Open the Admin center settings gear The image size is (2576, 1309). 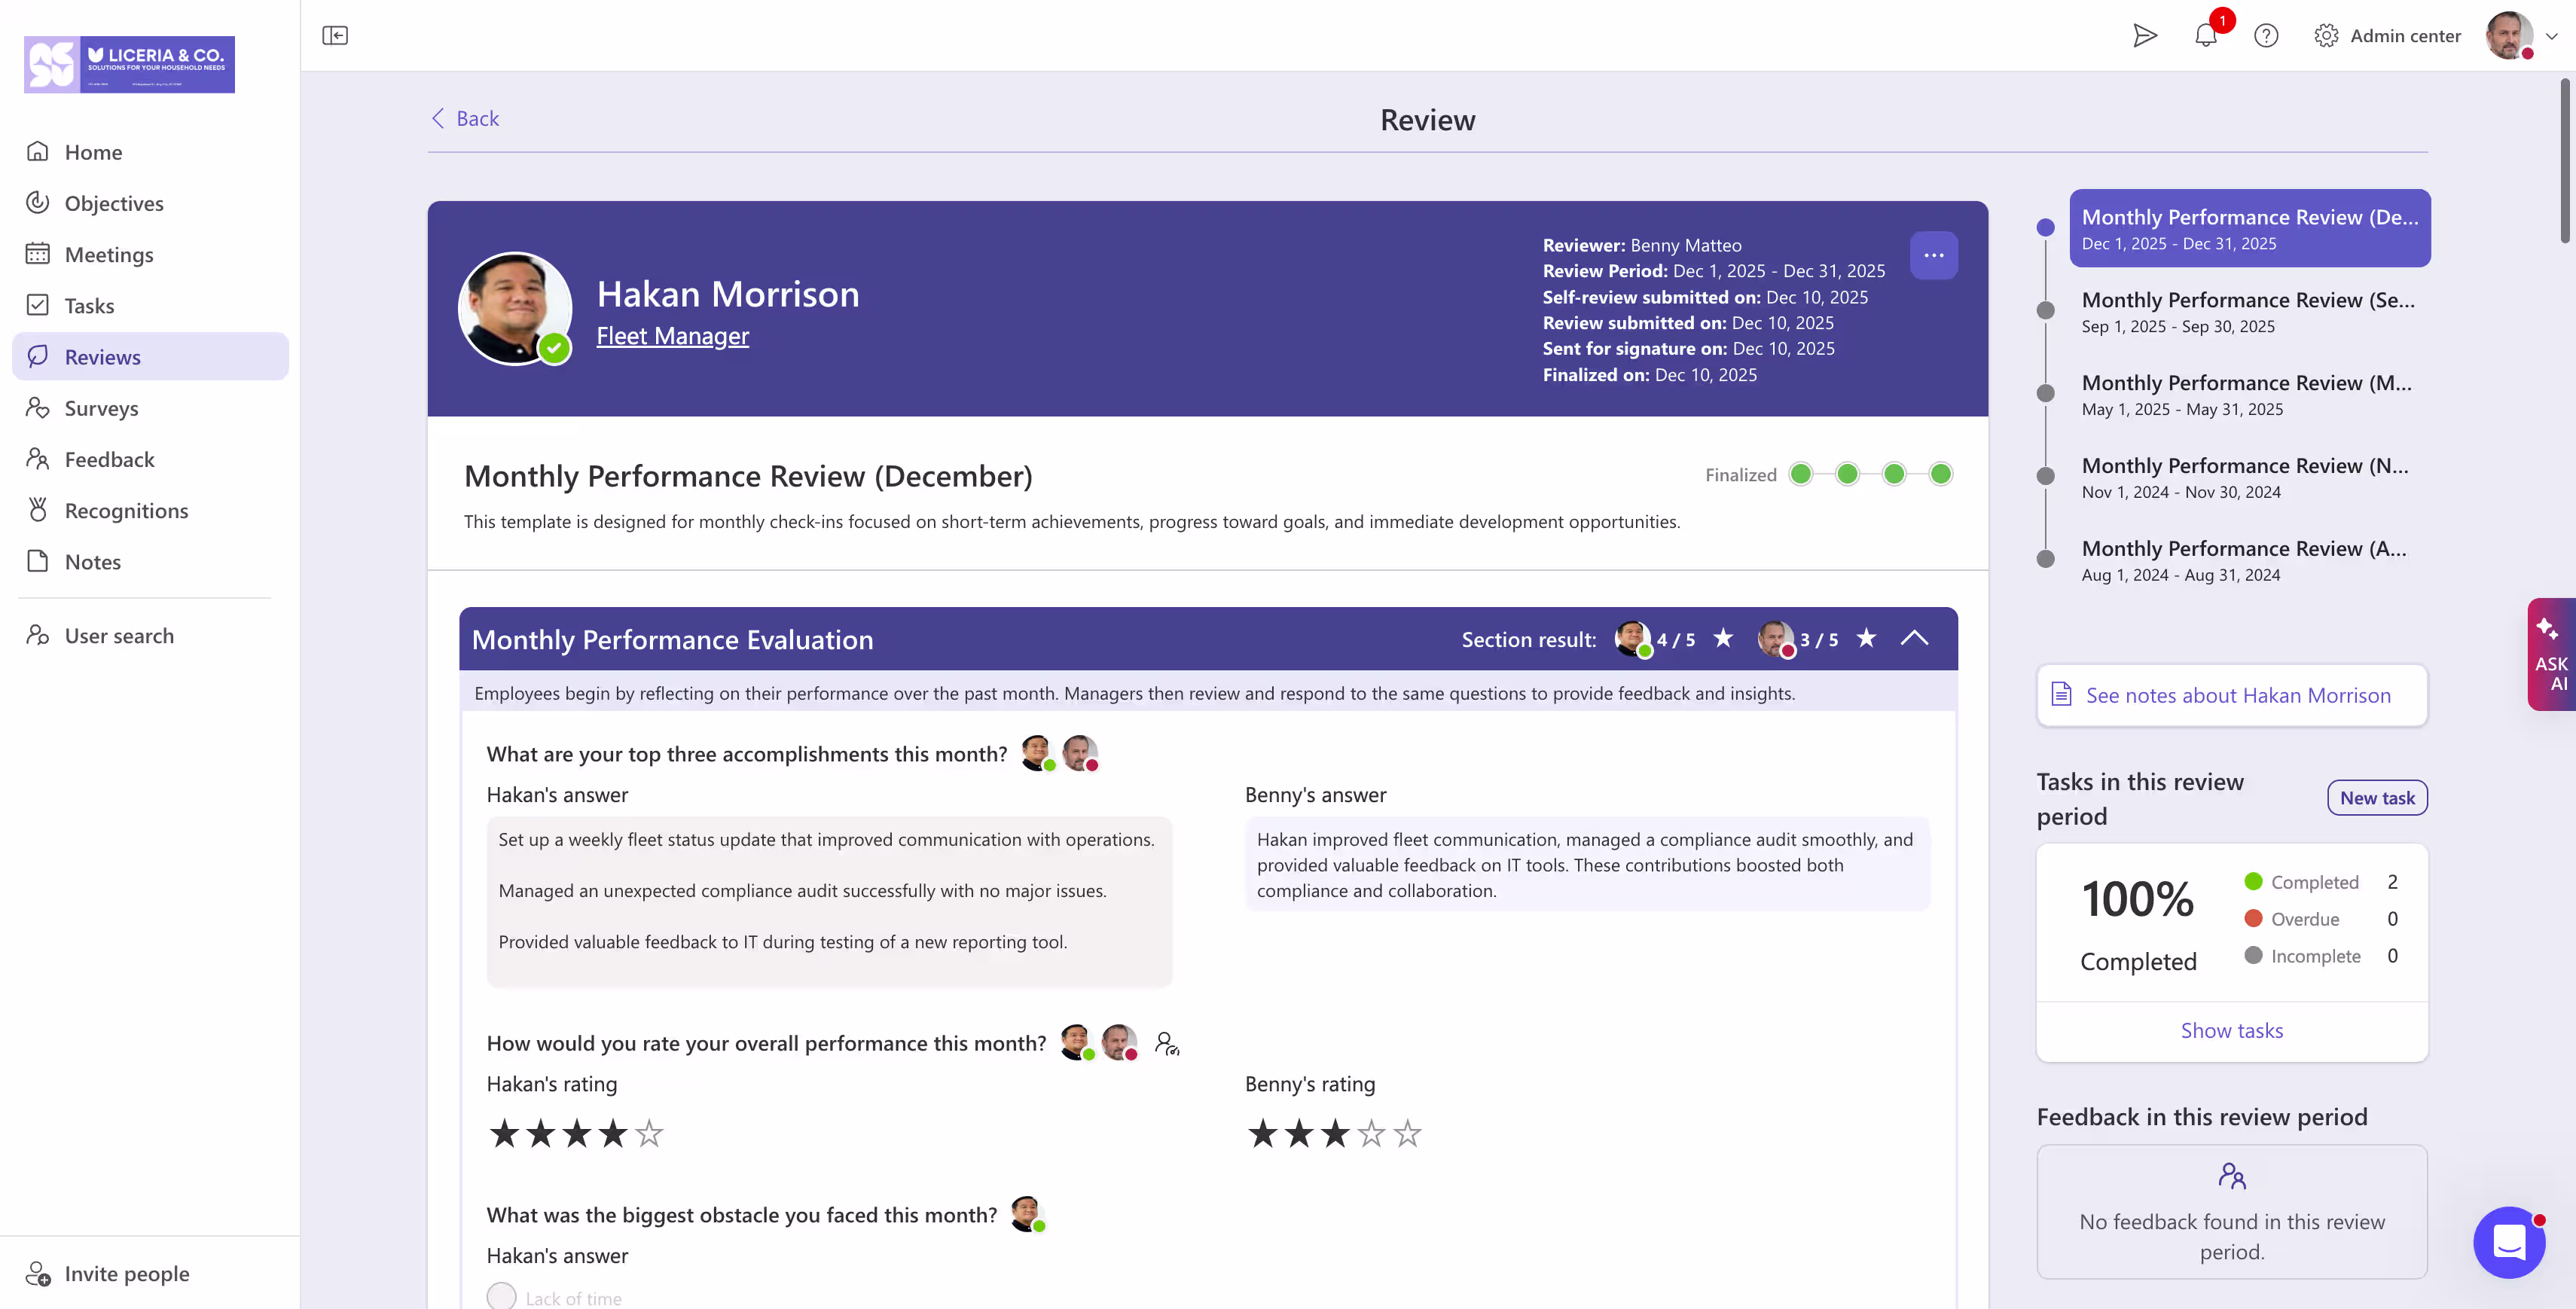(2326, 36)
